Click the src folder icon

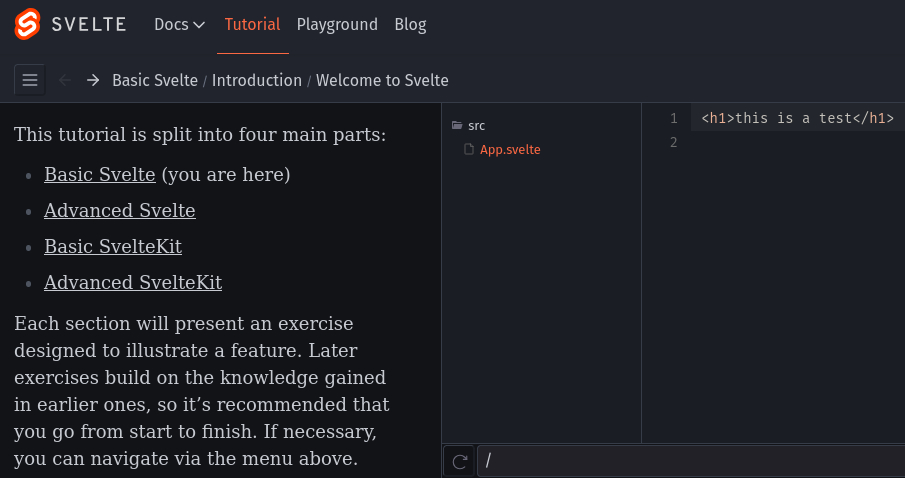point(457,125)
